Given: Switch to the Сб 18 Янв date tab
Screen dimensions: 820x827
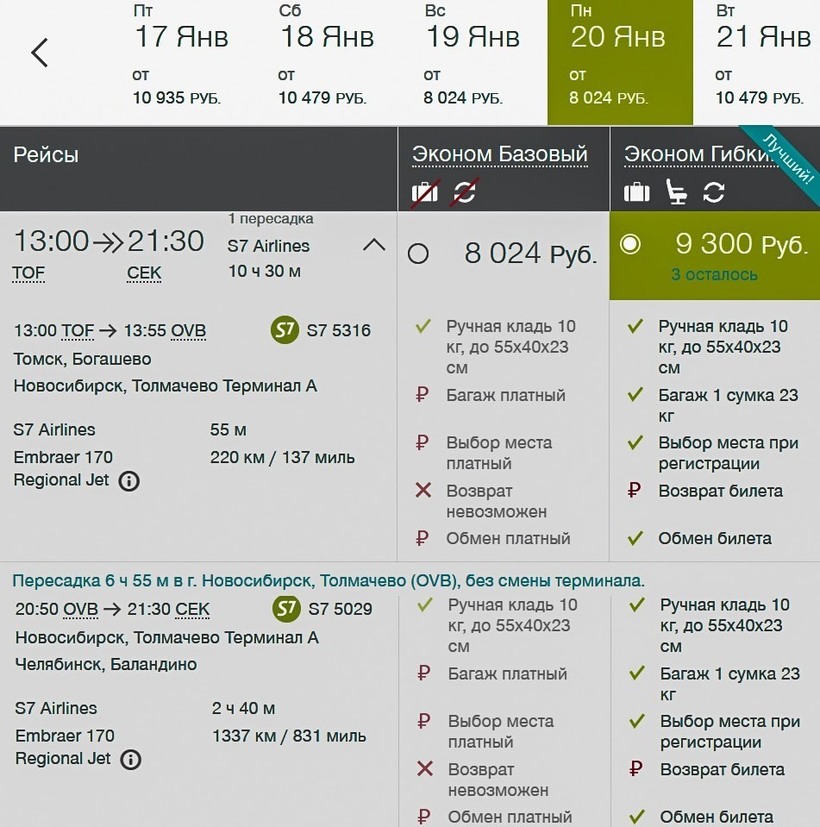Looking at the screenshot, I should pyautogui.click(x=326, y=62).
